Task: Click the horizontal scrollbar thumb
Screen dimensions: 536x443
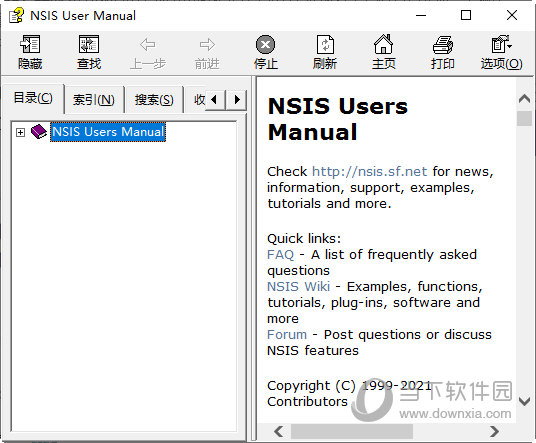Action: pyautogui.click(x=352, y=431)
